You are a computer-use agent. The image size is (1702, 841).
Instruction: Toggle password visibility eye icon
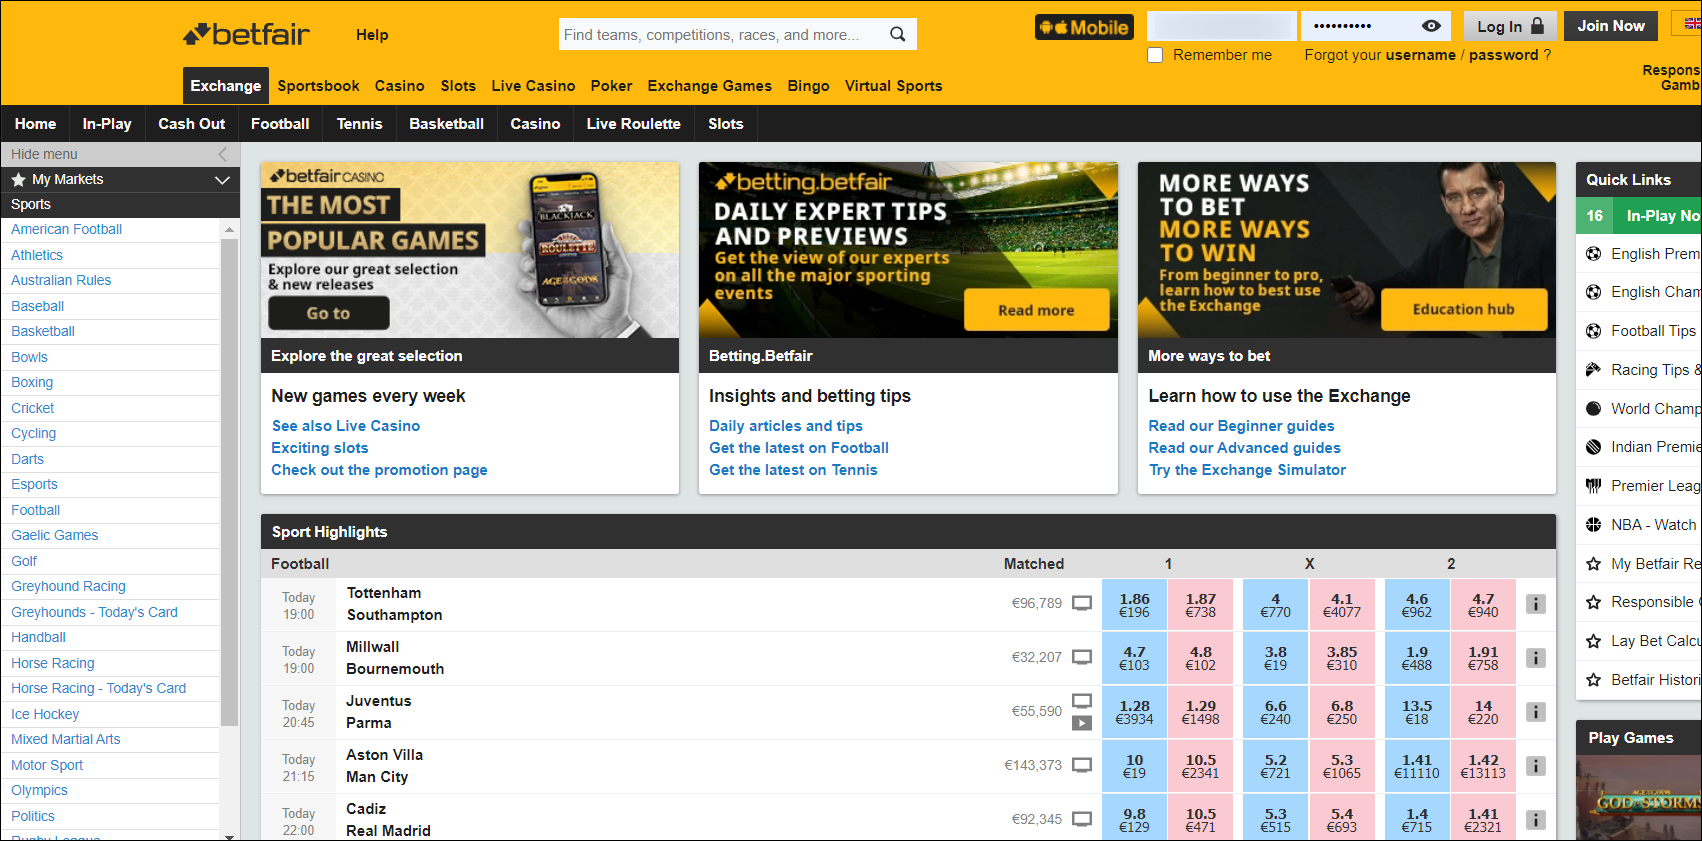[x=1431, y=26]
